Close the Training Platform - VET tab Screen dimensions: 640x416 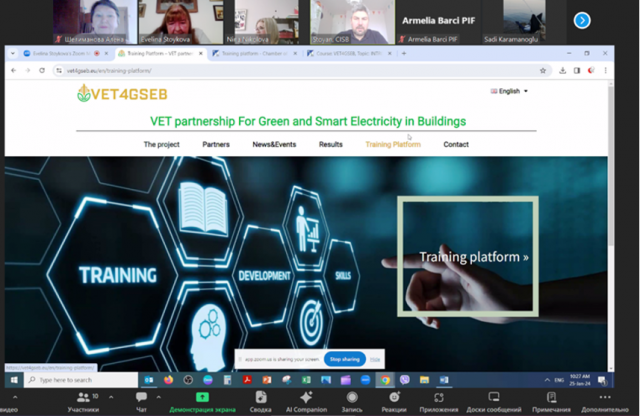[x=201, y=53]
